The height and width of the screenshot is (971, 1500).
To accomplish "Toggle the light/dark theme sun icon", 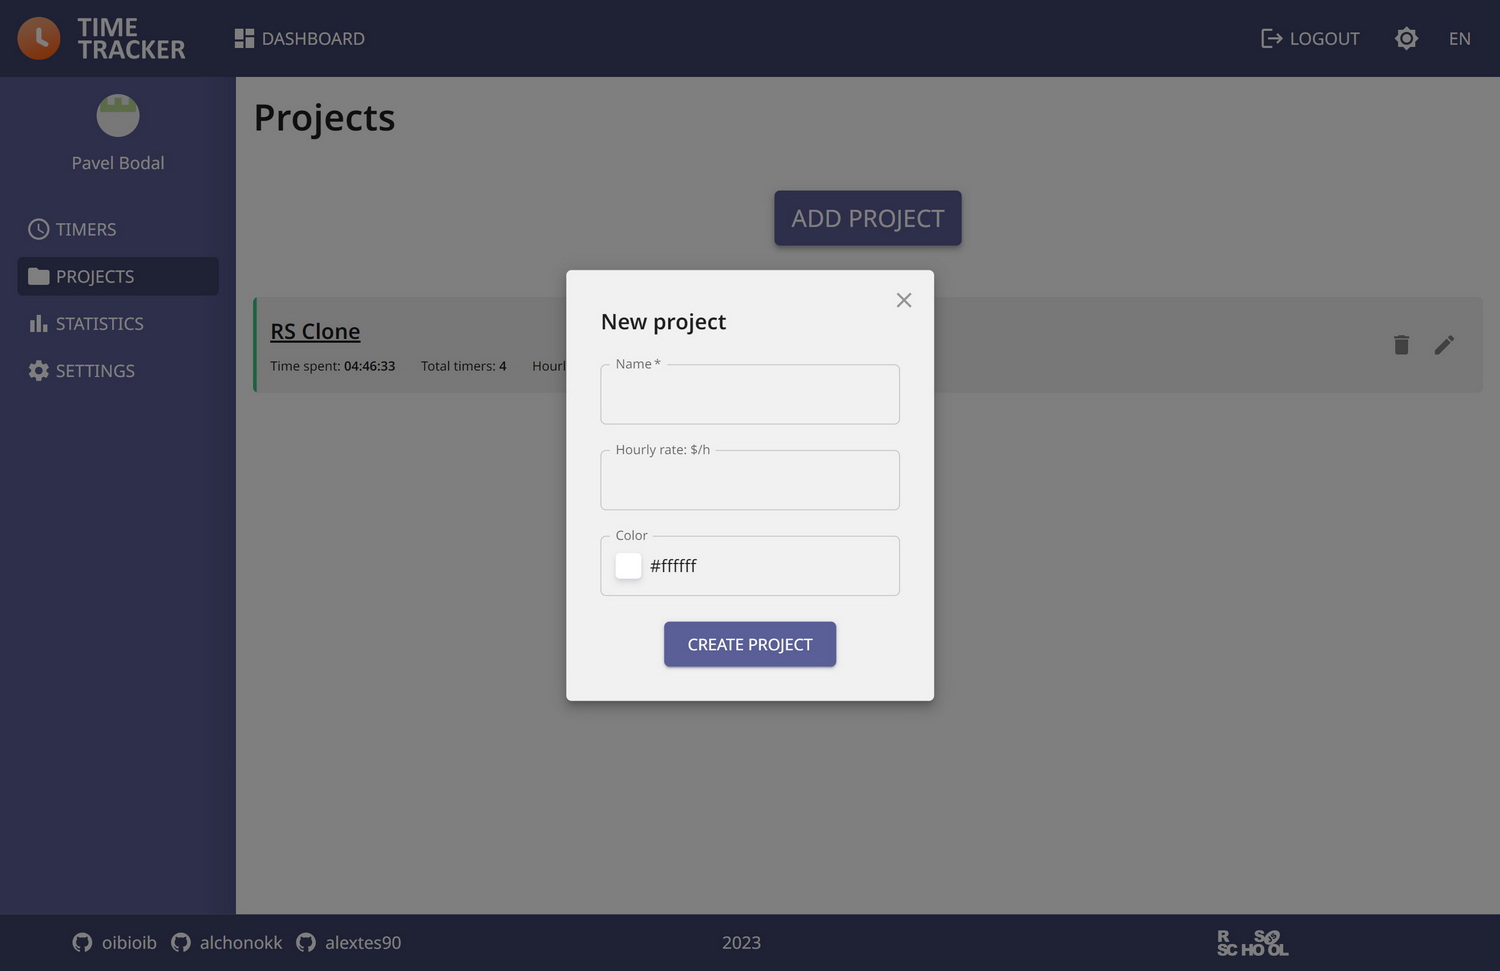I will (x=1406, y=38).
